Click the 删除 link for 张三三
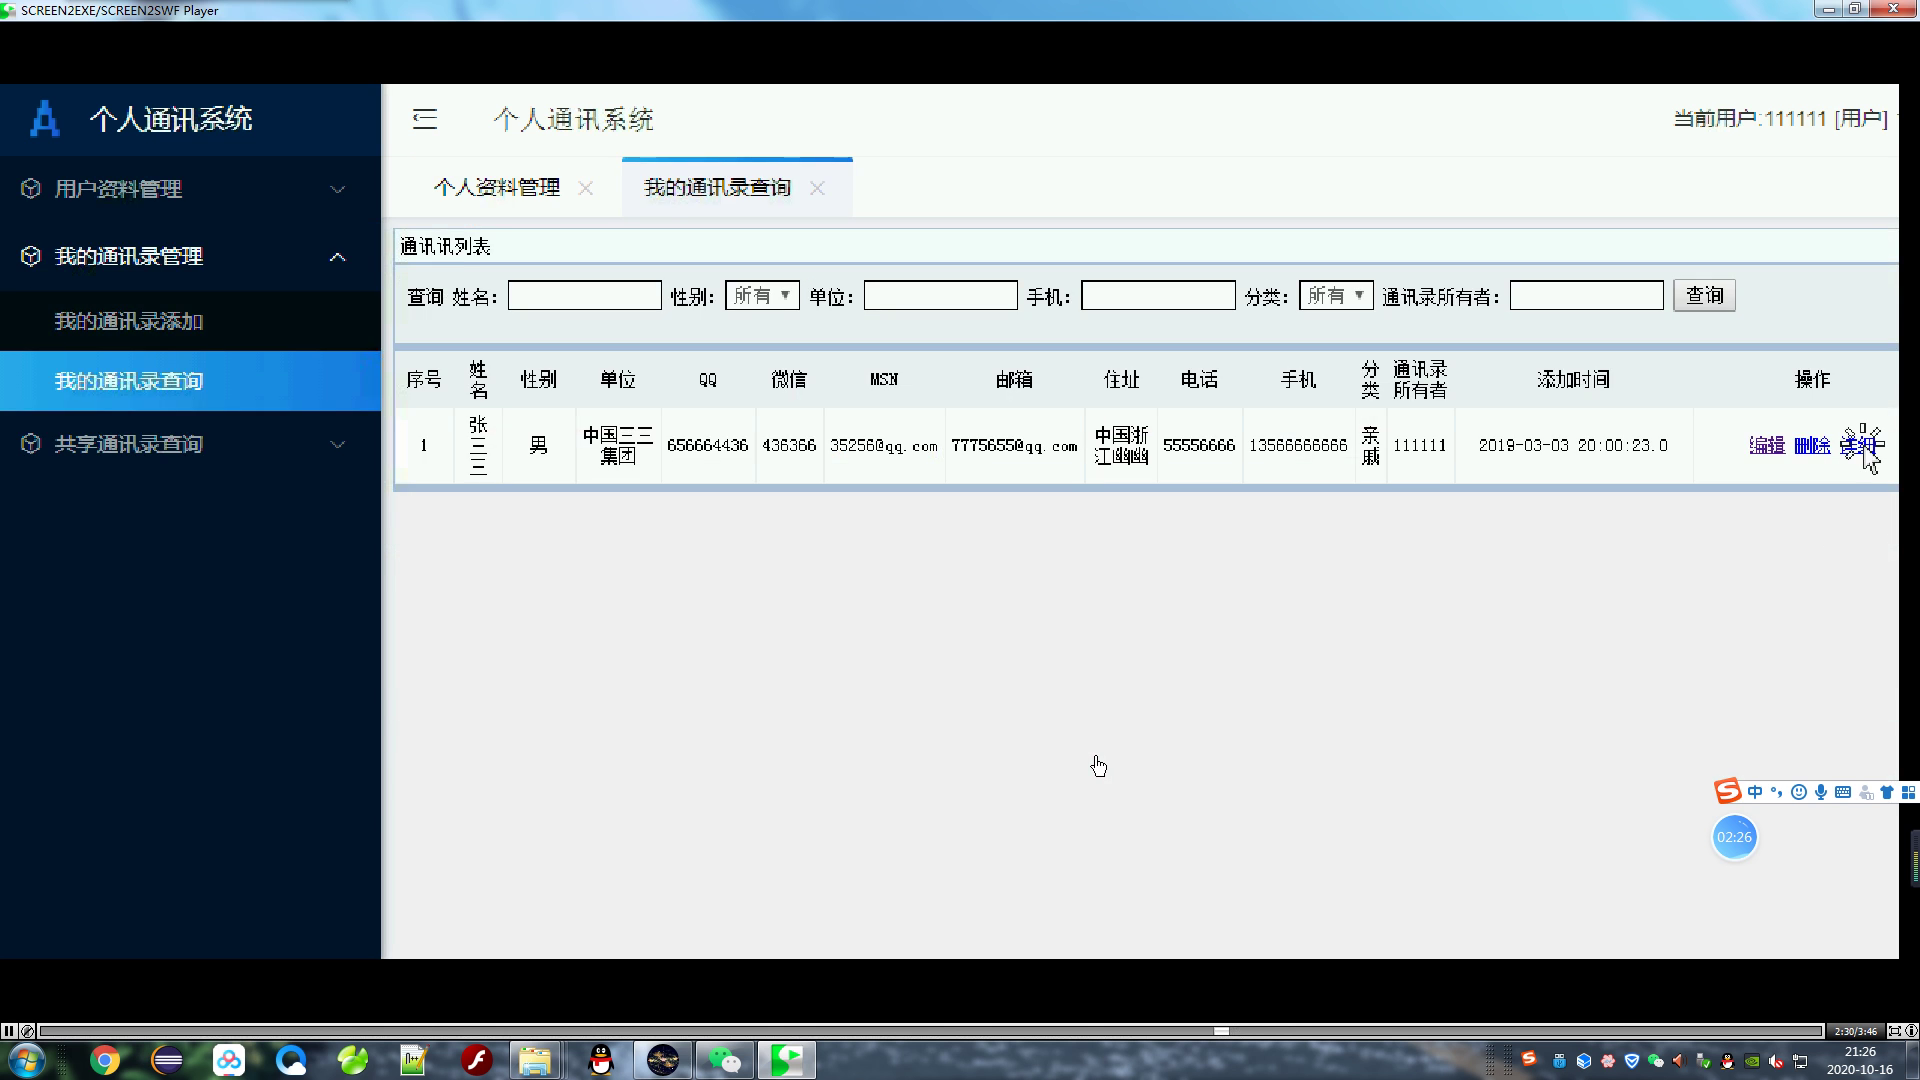This screenshot has width=1920, height=1080. click(x=1812, y=445)
